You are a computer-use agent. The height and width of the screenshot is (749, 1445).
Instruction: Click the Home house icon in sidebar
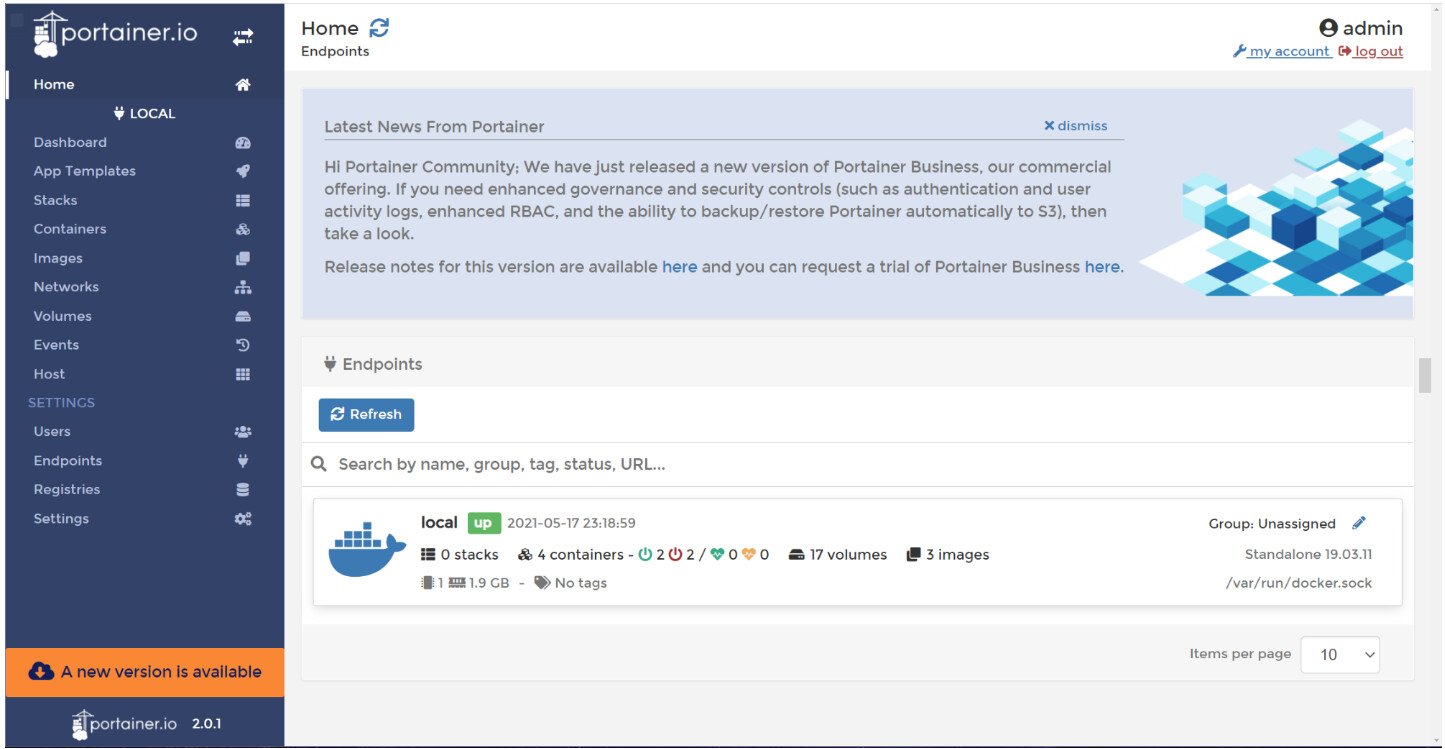pyautogui.click(x=243, y=85)
